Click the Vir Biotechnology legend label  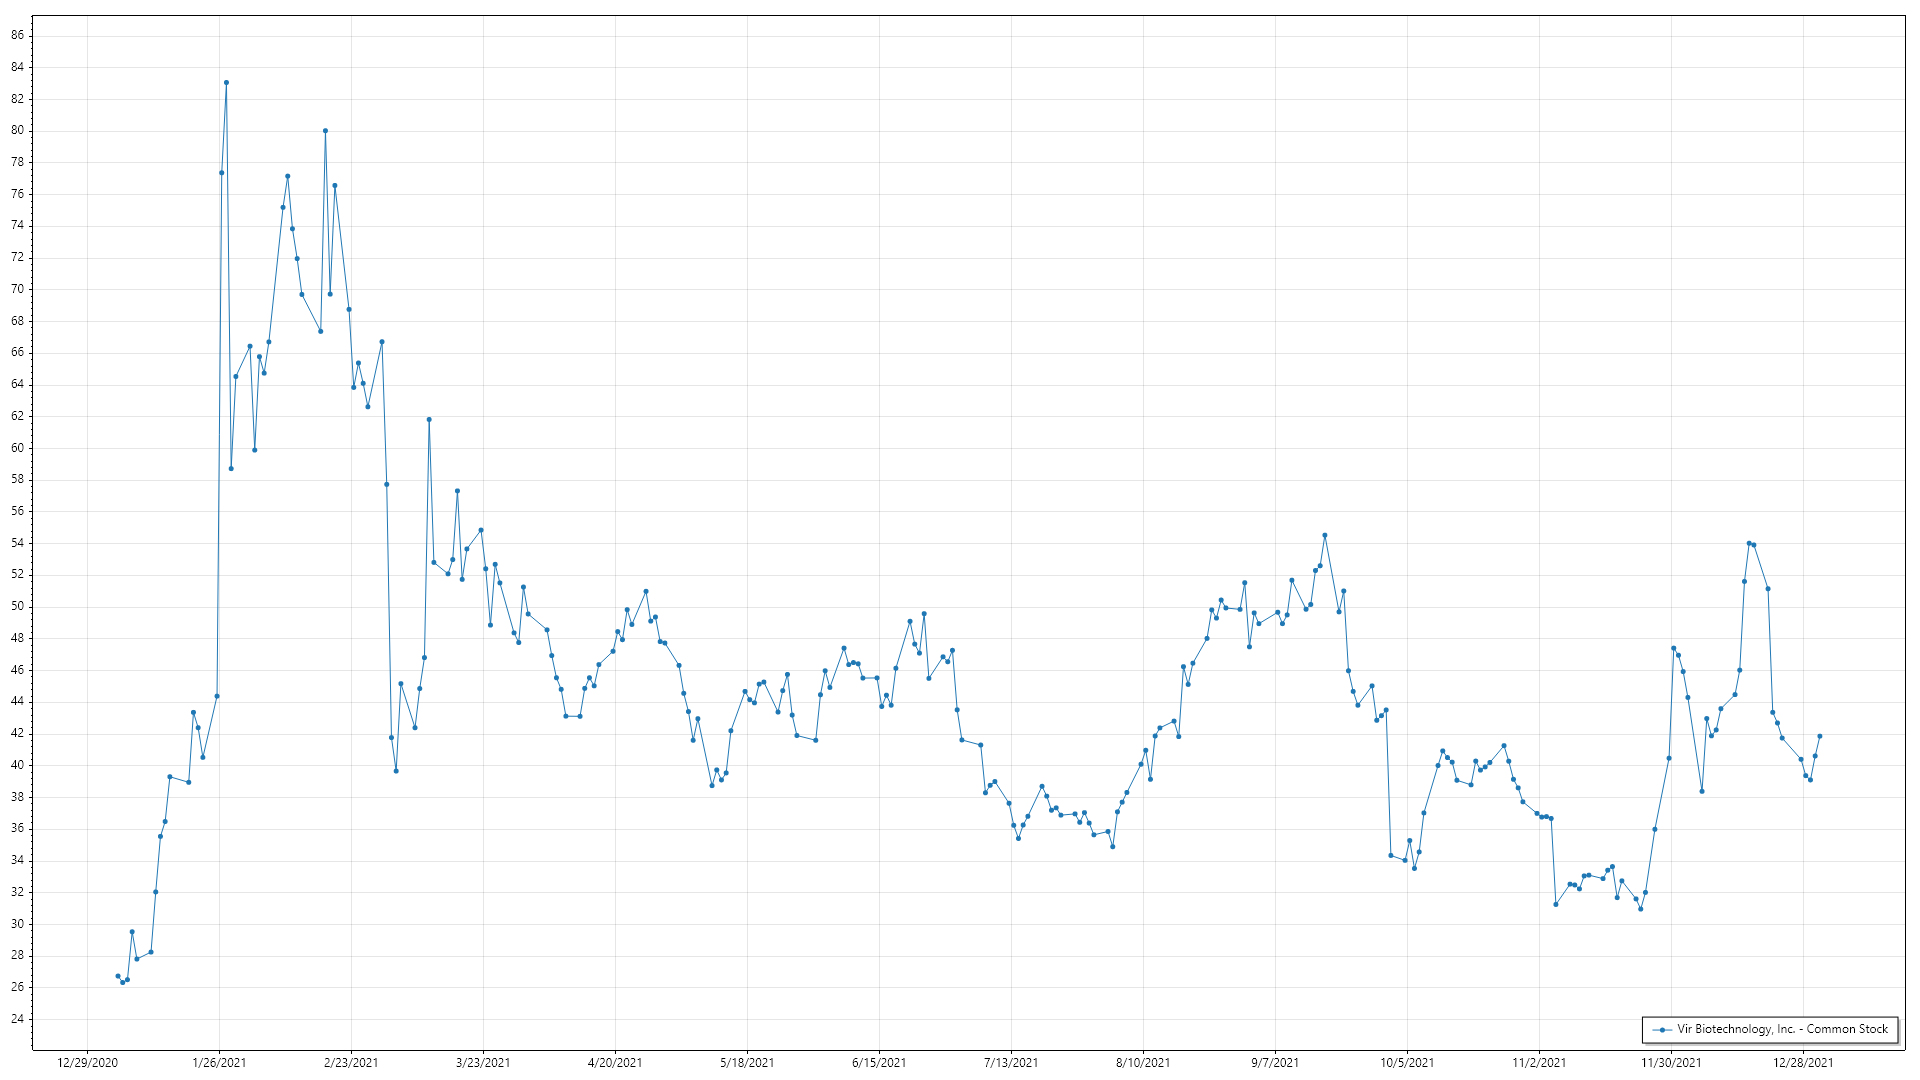[x=1782, y=1029]
